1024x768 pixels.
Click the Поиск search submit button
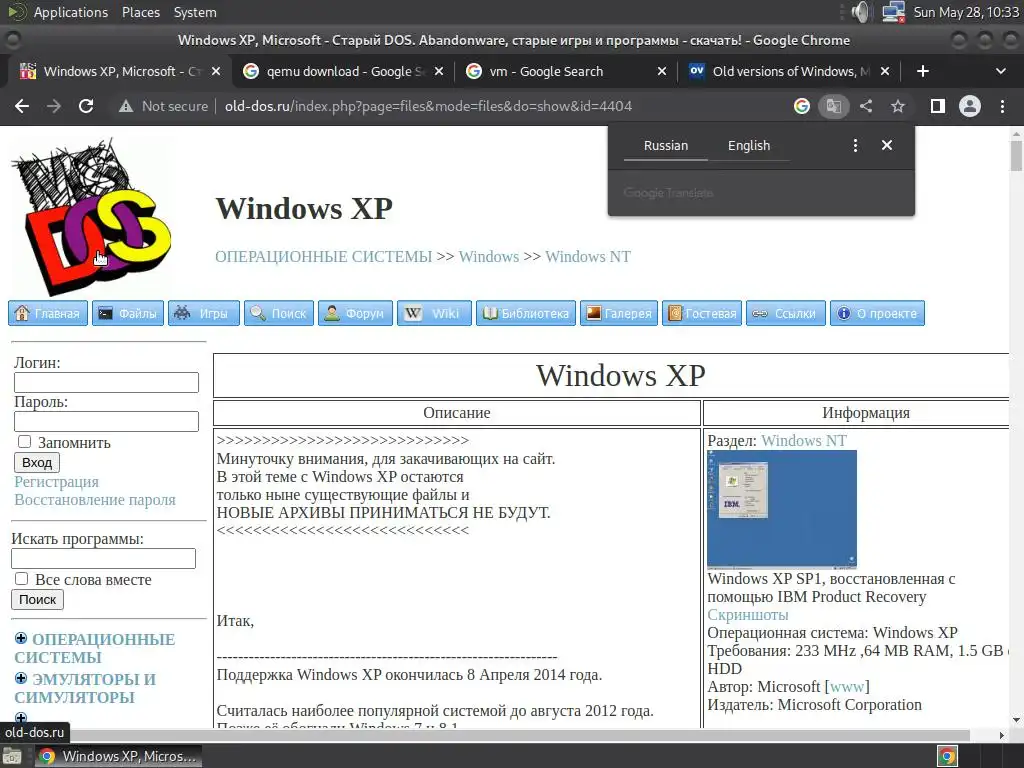[x=37, y=600]
